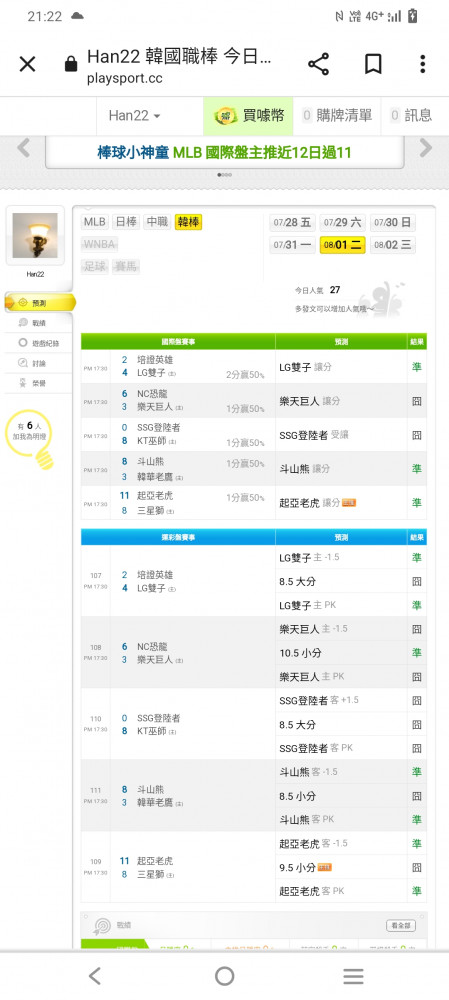Close the browser tab with X icon

click(27, 64)
